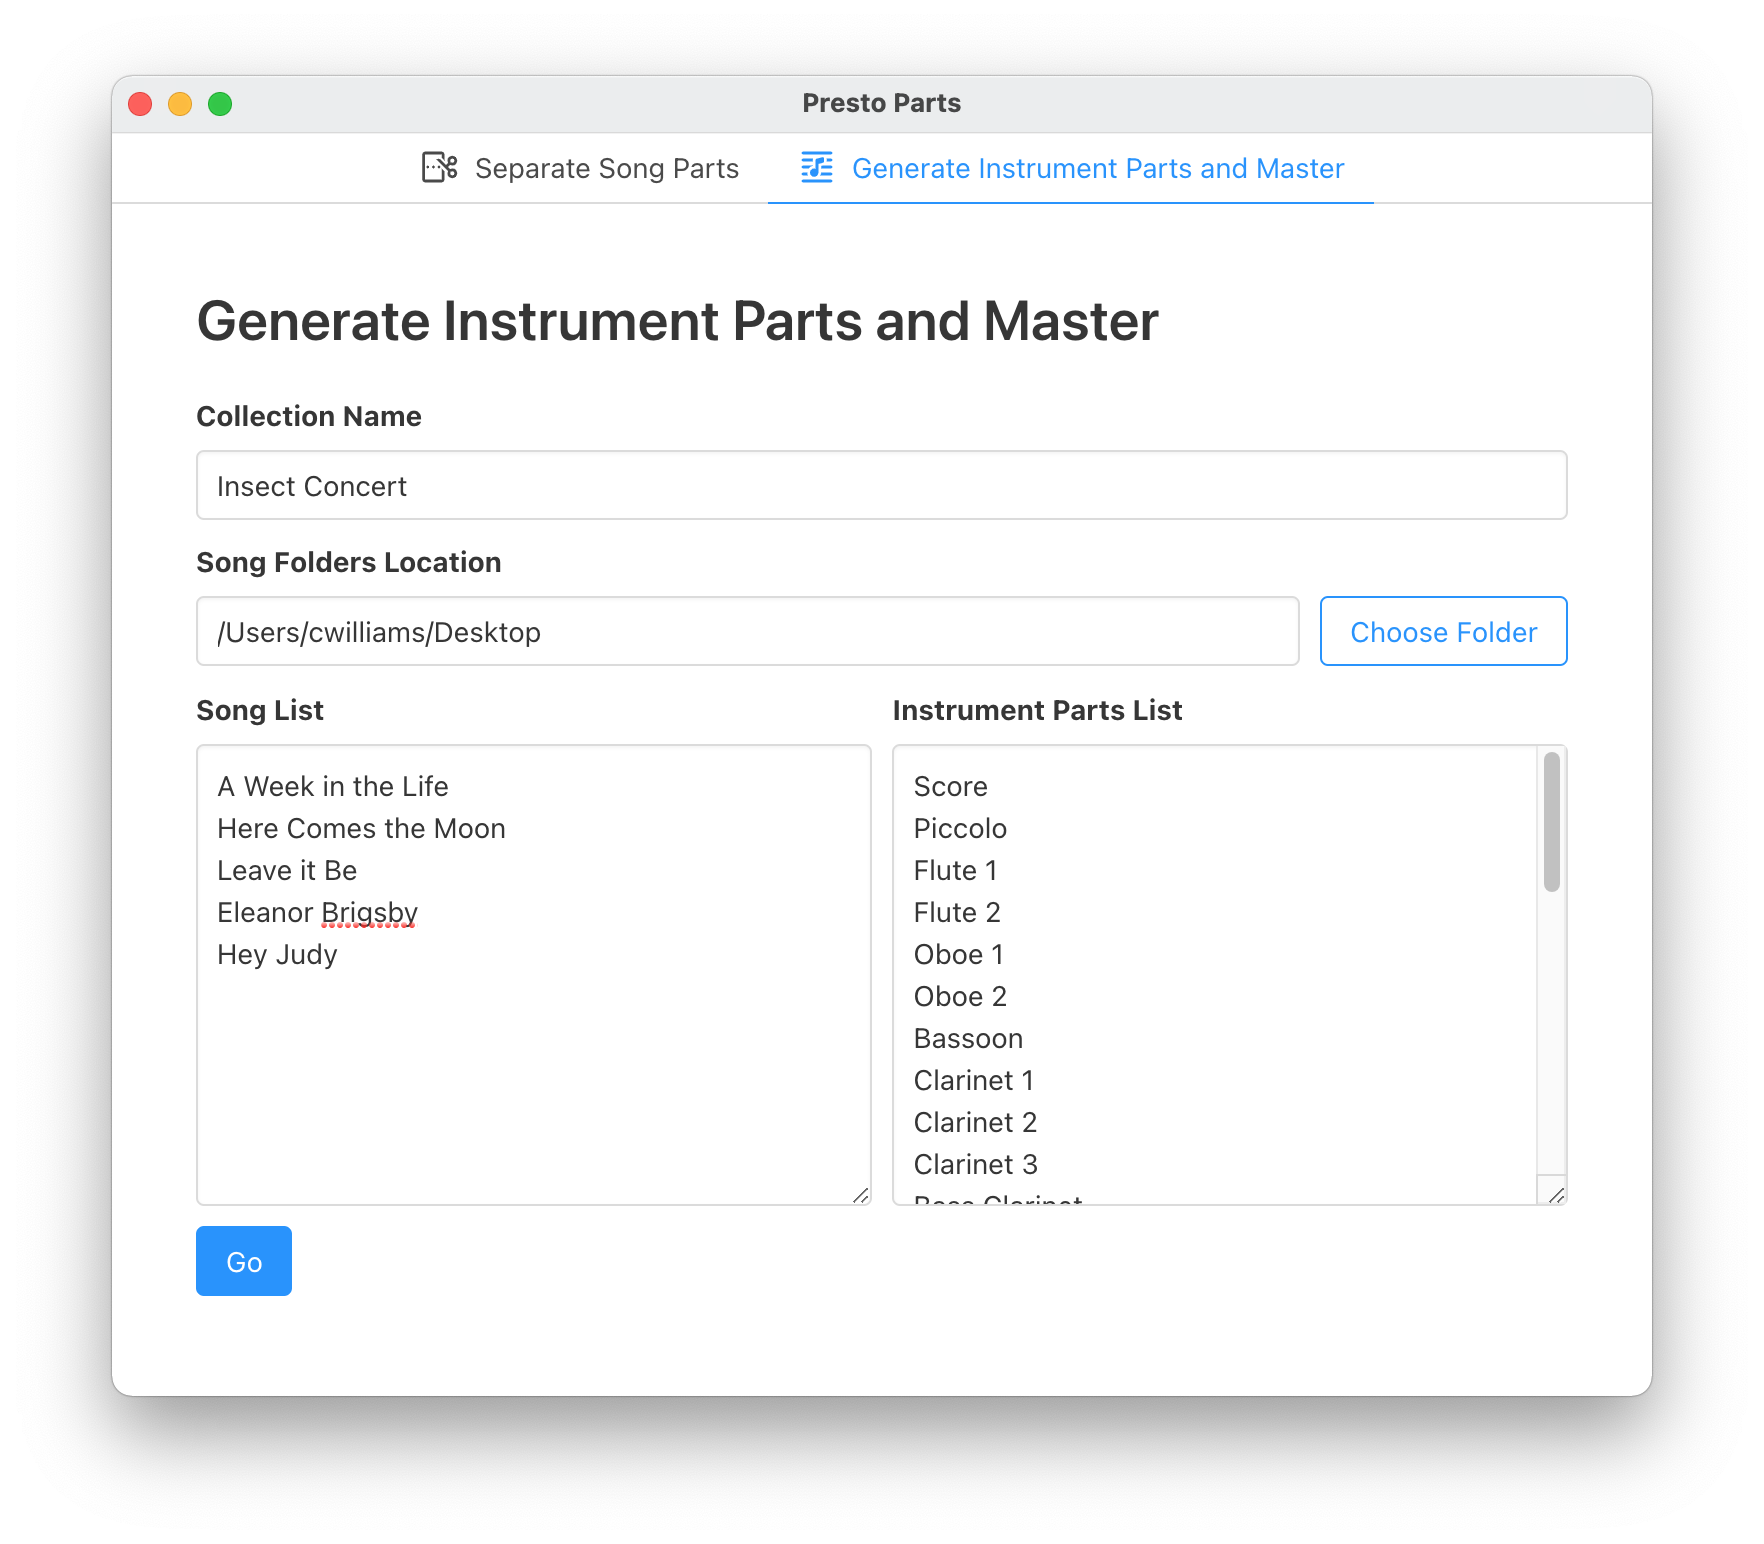Click the Separate Song Parts scissors icon
The height and width of the screenshot is (1544, 1764).
pos(440,167)
